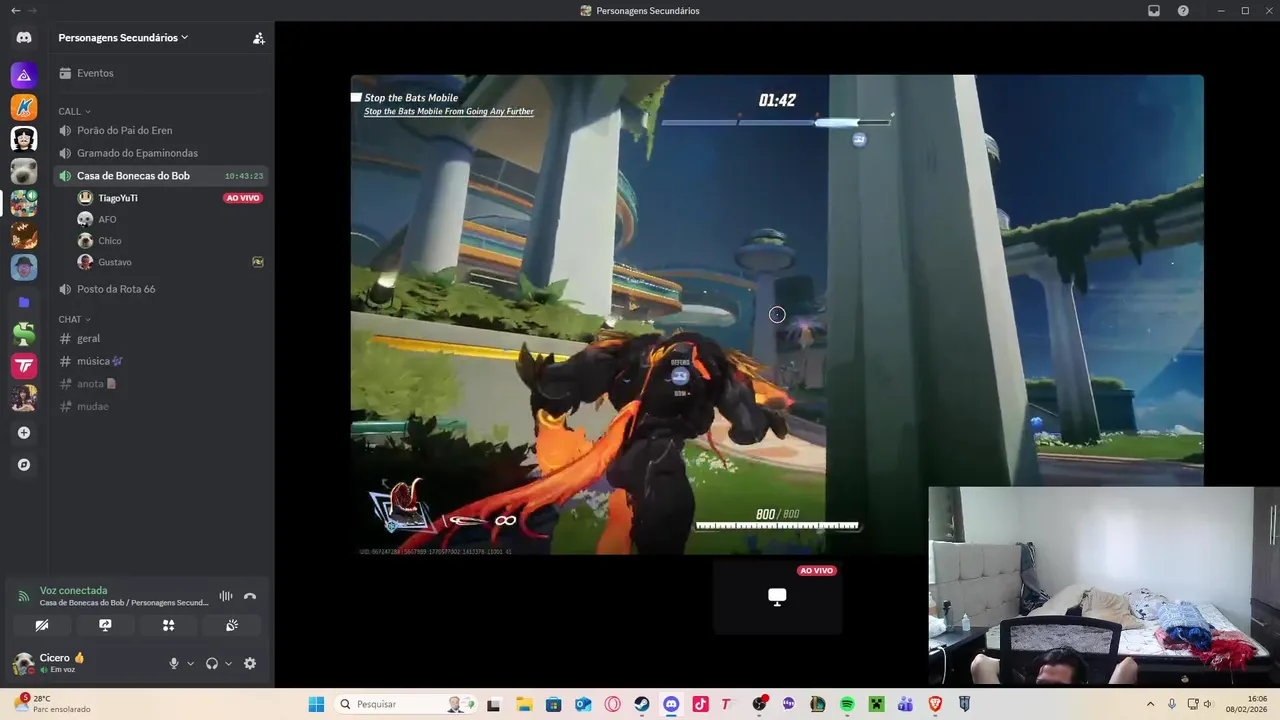Screen dimensions: 1280x720
Task: Open the geral text channel
Action: [160, 338]
